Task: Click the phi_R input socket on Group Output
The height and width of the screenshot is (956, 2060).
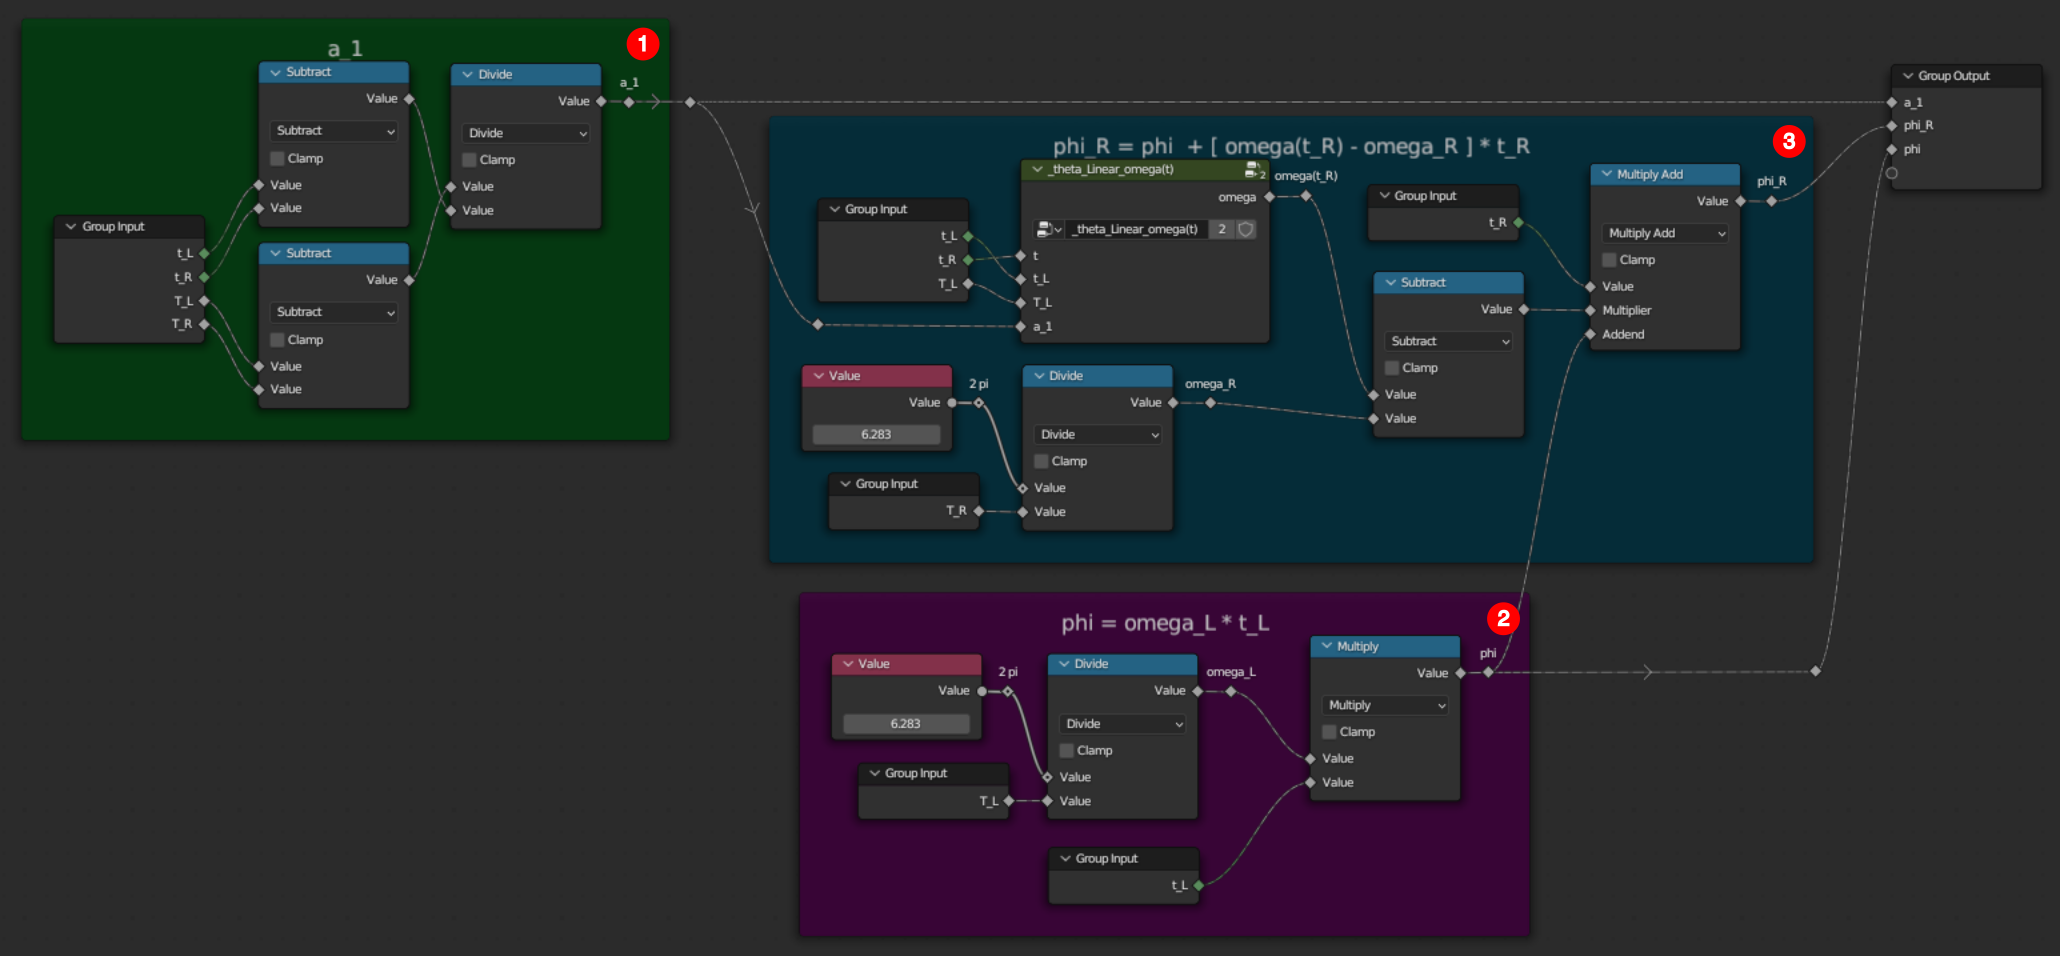Action: coord(1892,126)
